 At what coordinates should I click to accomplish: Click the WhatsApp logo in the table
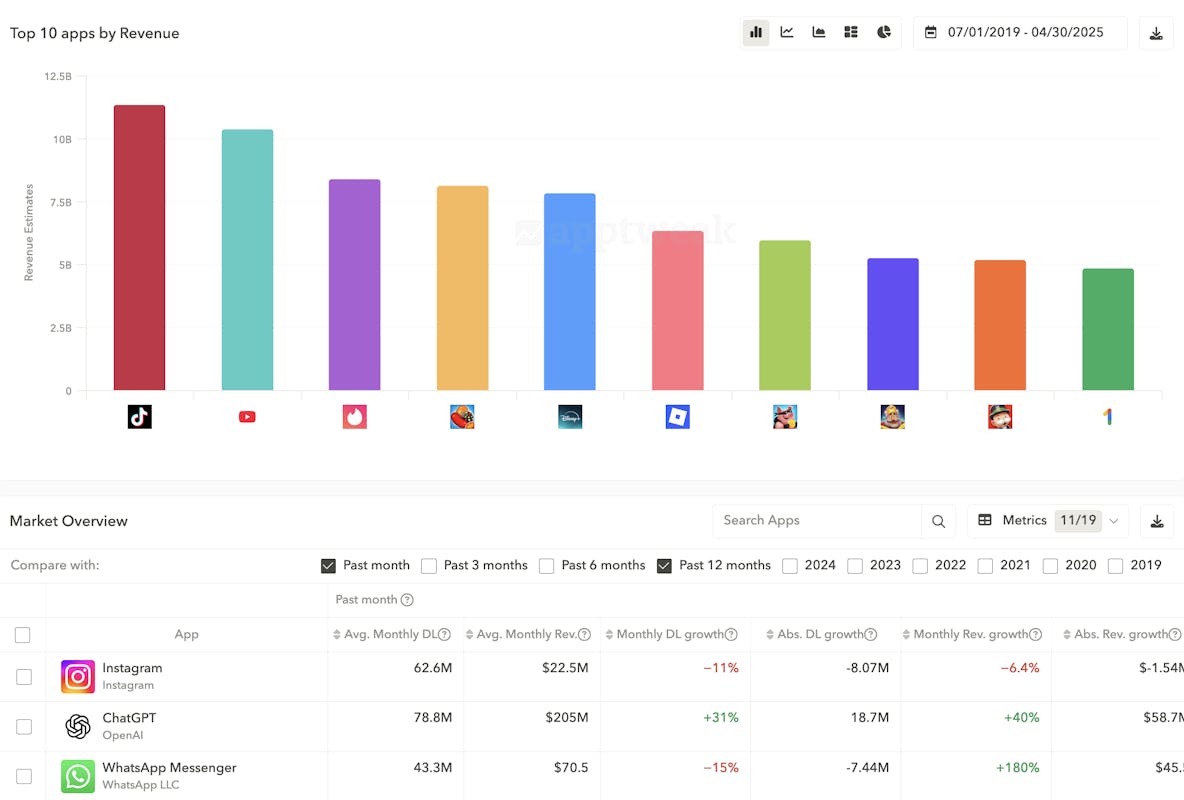pyautogui.click(x=78, y=777)
